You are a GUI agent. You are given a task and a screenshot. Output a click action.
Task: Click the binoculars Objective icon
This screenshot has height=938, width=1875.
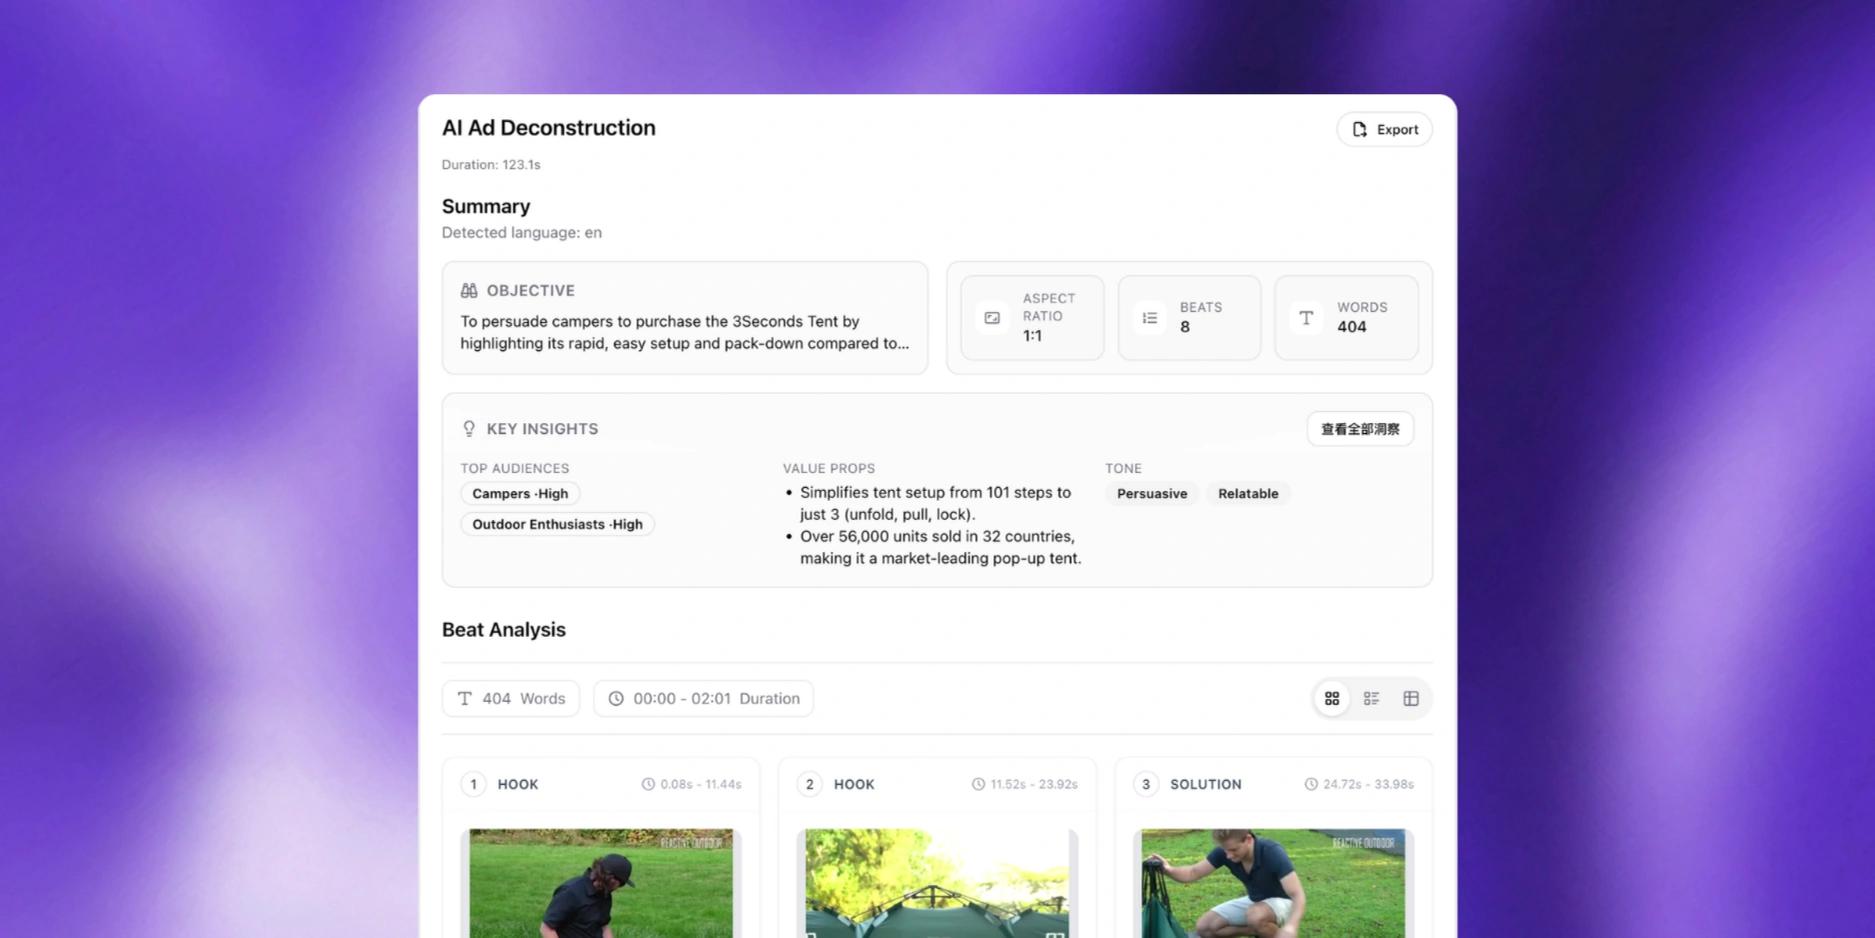pos(469,291)
